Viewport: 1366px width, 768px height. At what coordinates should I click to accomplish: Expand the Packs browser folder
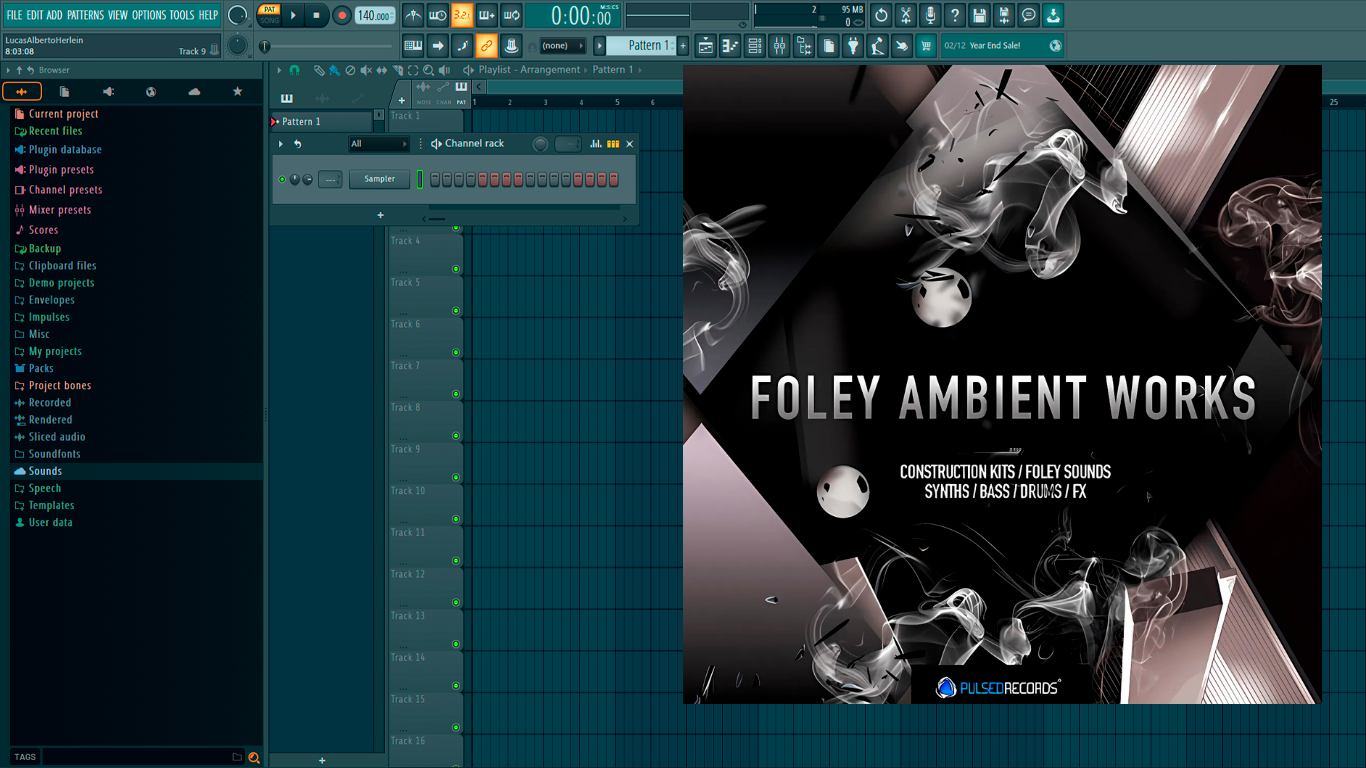click(x=41, y=368)
